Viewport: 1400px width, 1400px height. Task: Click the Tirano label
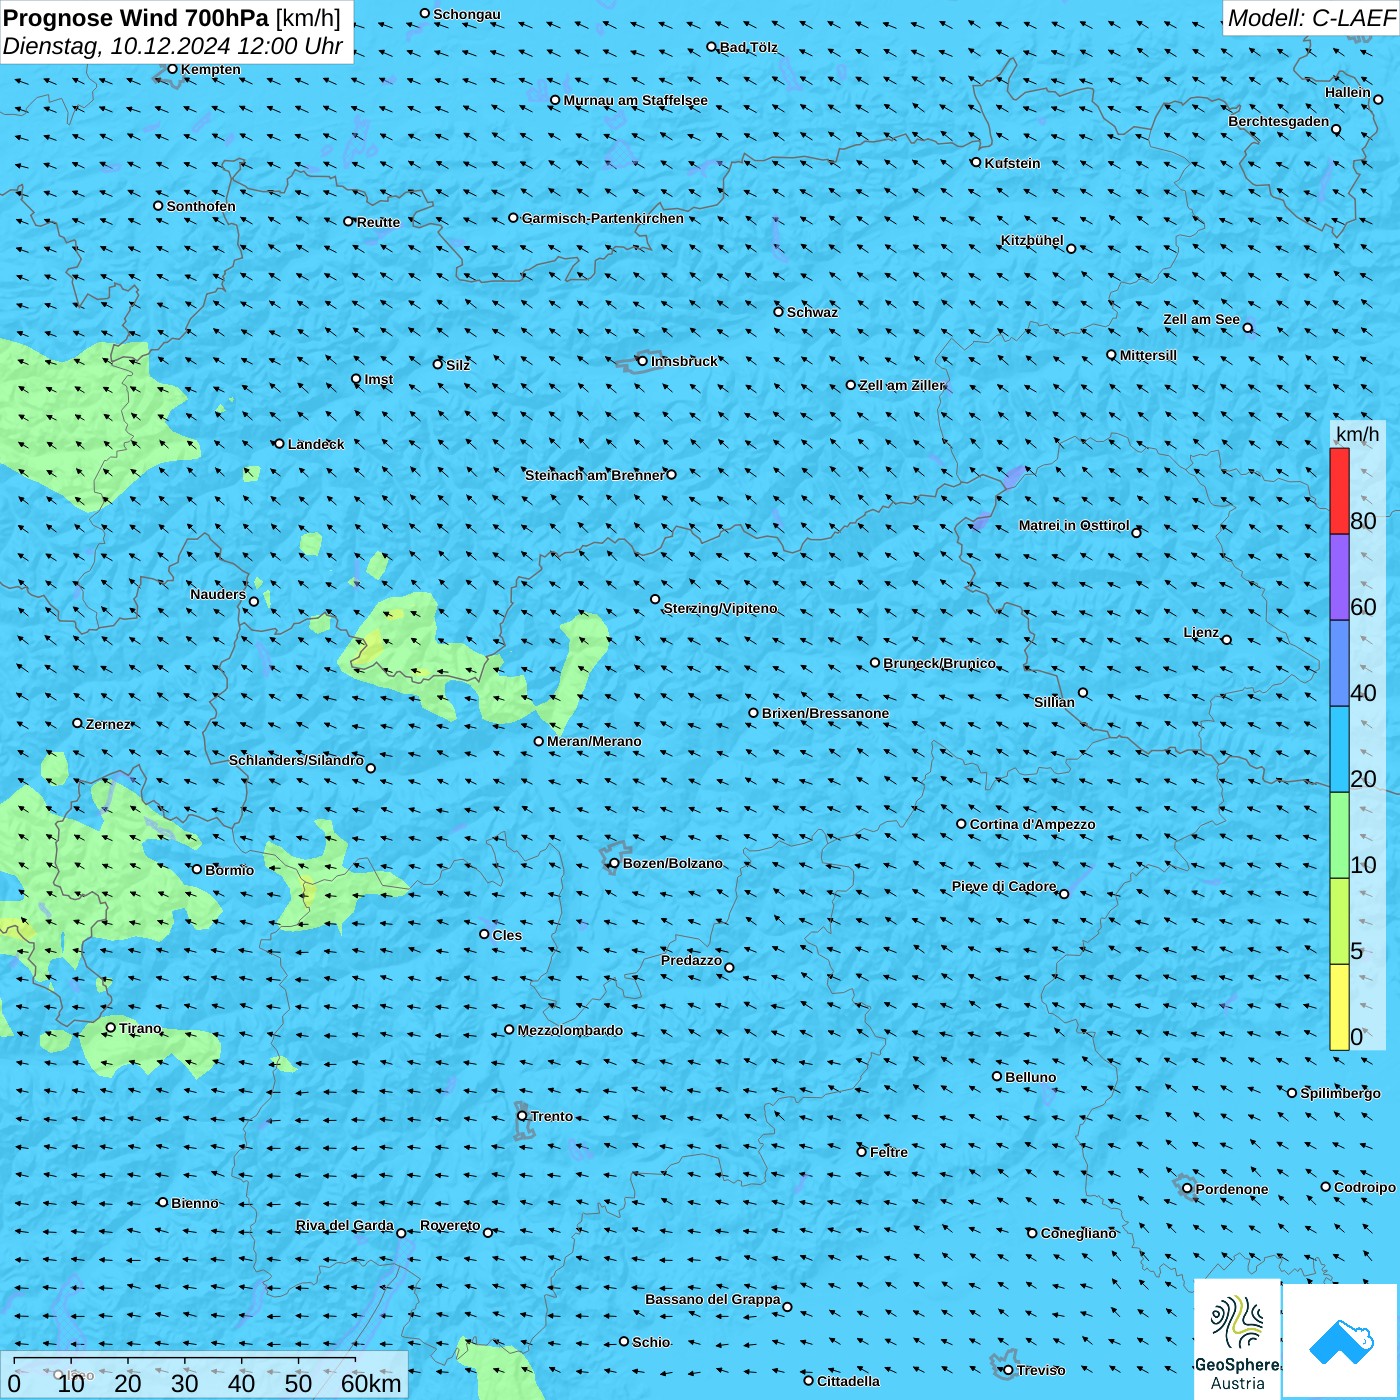tap(140, 1028)
